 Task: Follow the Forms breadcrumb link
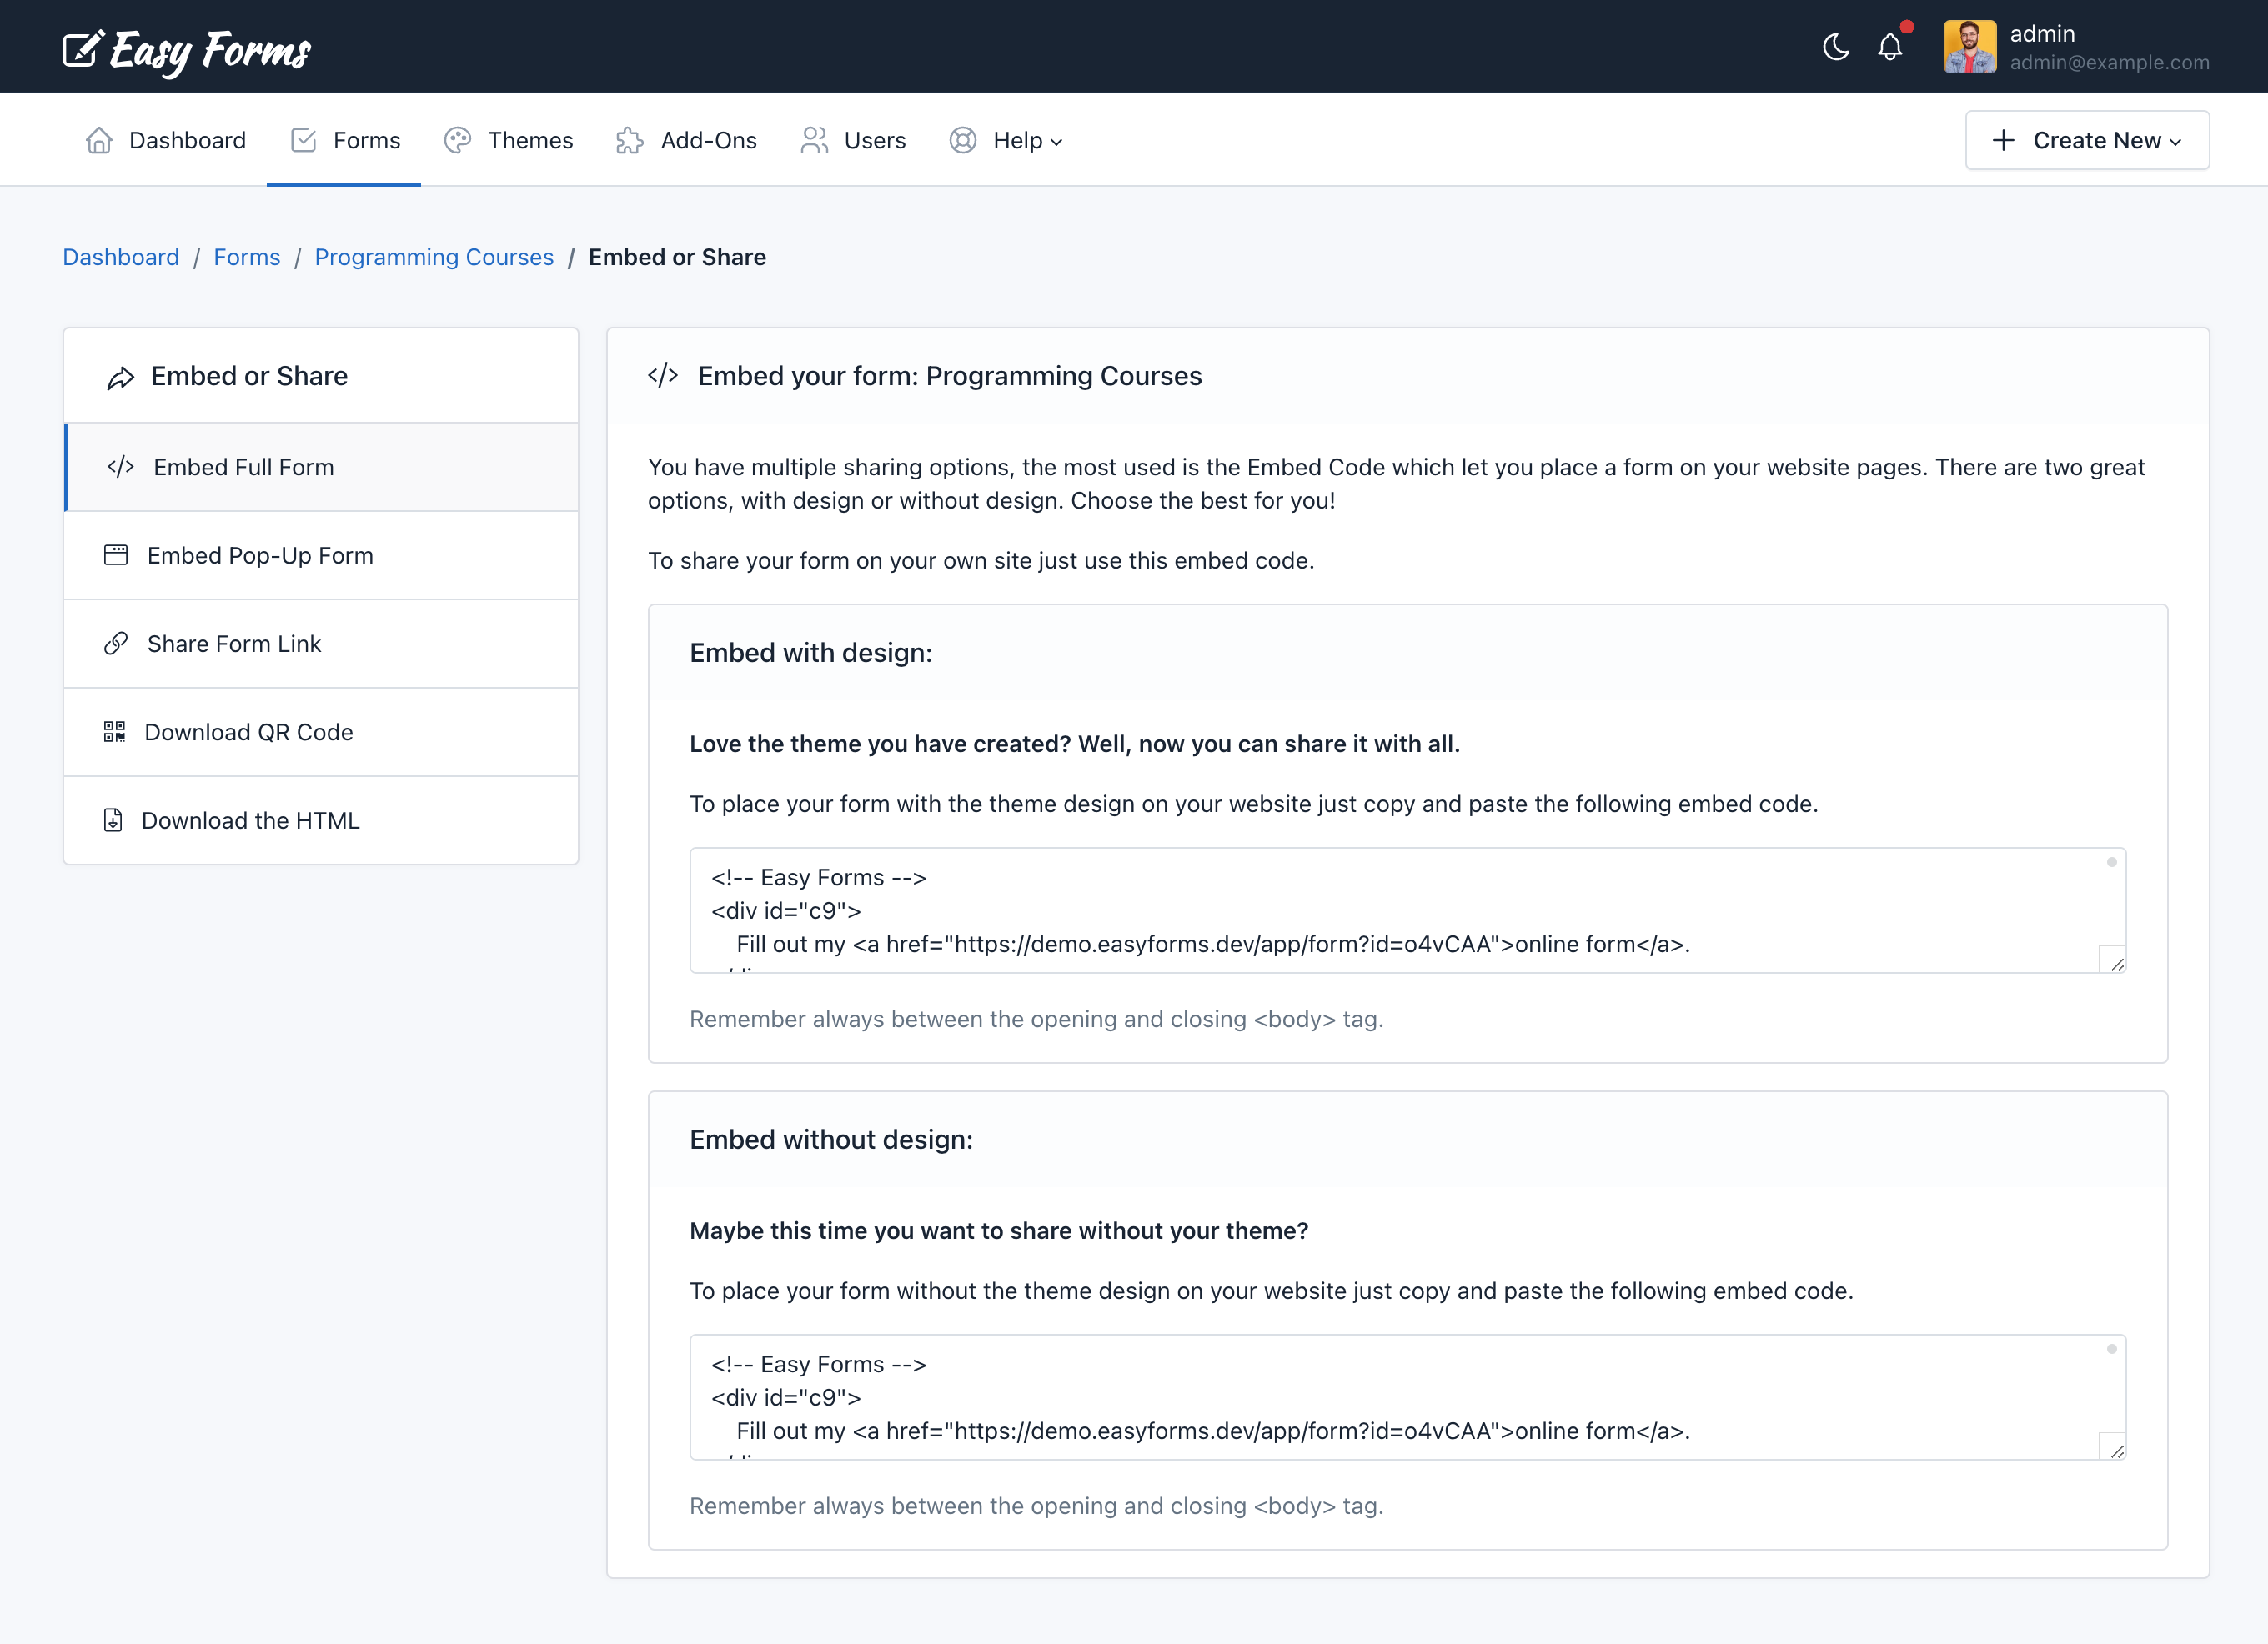(247, 257)
